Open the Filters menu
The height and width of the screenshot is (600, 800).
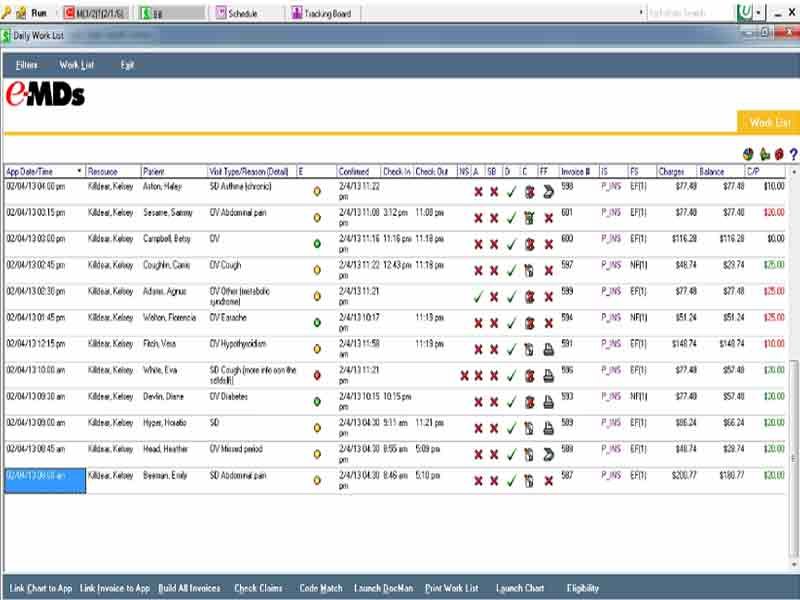click(27, 65)
